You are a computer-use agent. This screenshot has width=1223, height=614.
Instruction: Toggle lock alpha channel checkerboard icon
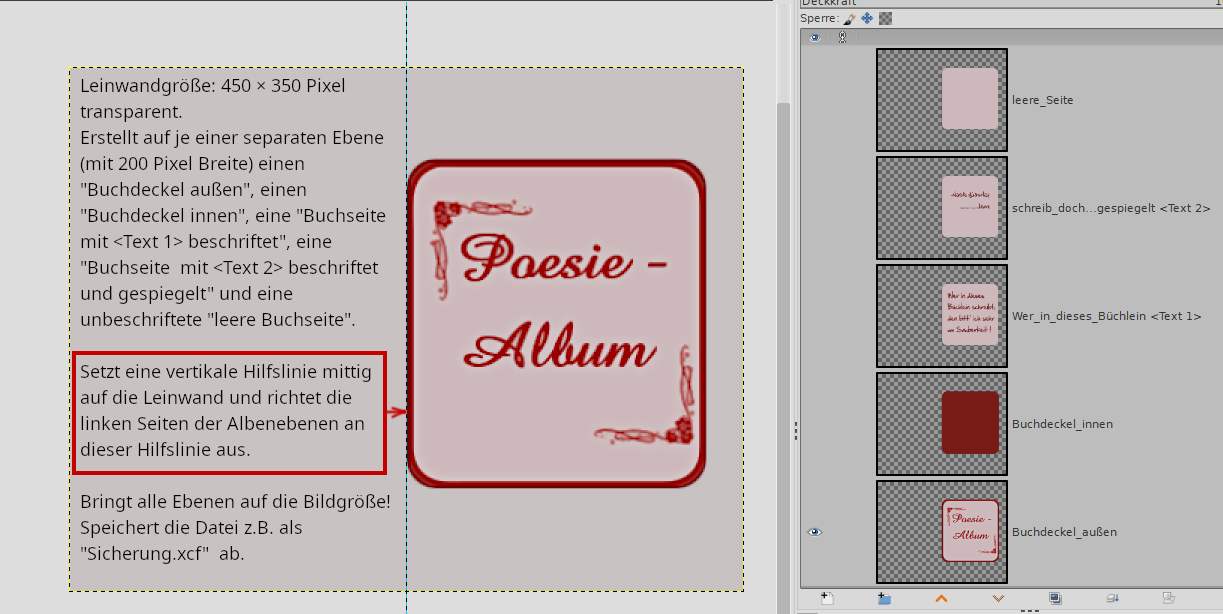click(x=885, y=18)
